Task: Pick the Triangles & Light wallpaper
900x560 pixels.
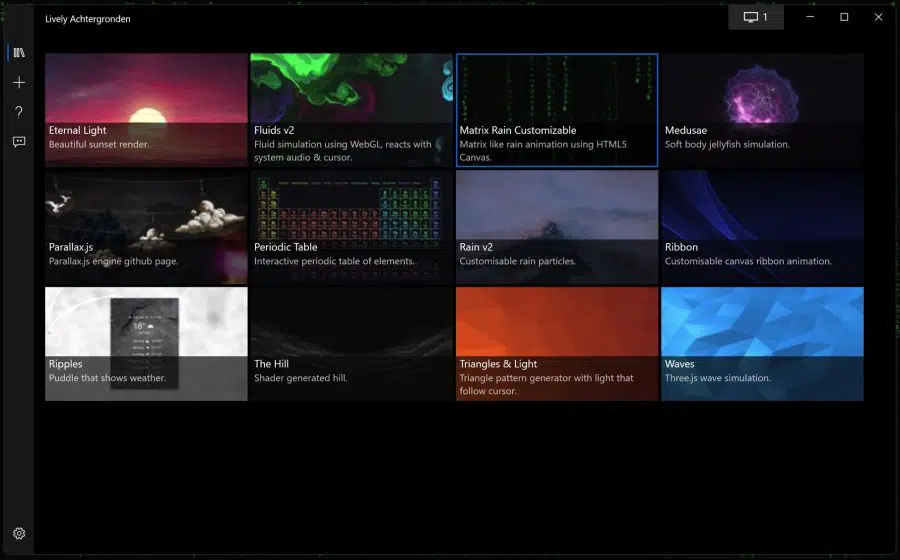Action: [x=557, y=344]
